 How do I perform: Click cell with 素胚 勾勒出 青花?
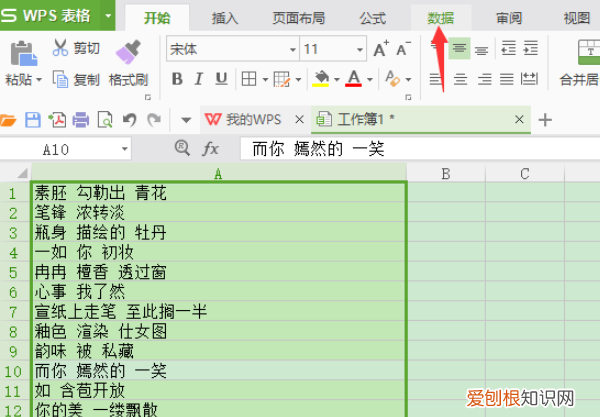pyautogui.click(x=218, y=192)
